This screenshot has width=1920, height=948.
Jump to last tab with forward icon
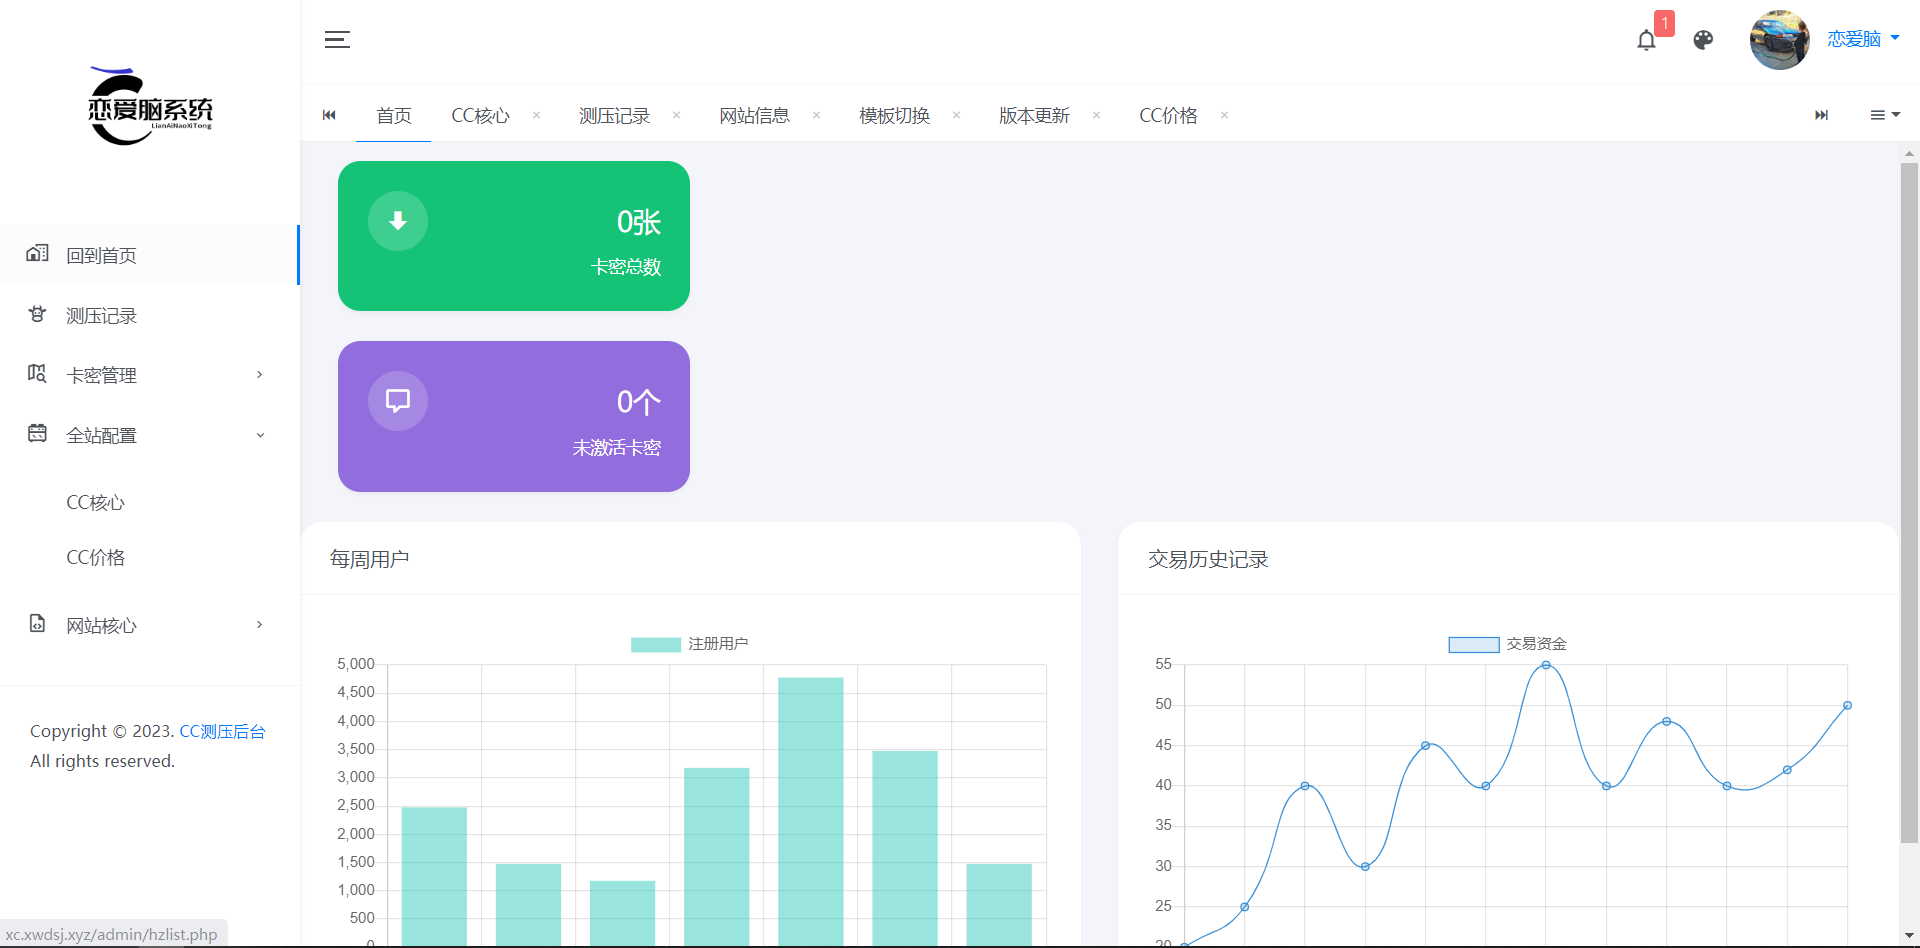point(1821,115)
